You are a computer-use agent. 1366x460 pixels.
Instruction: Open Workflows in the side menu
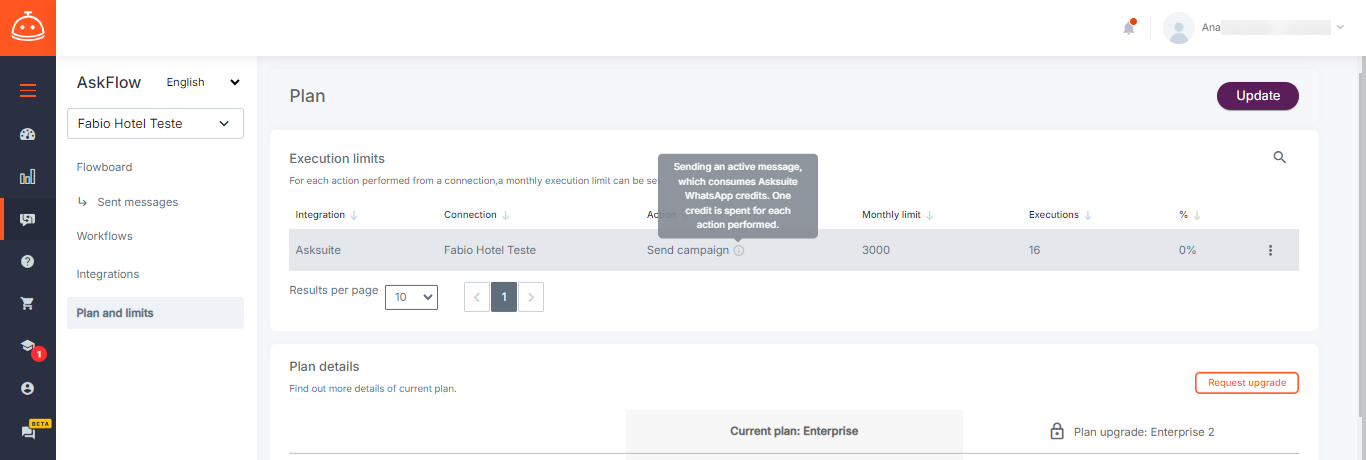[x=104, y=236]
